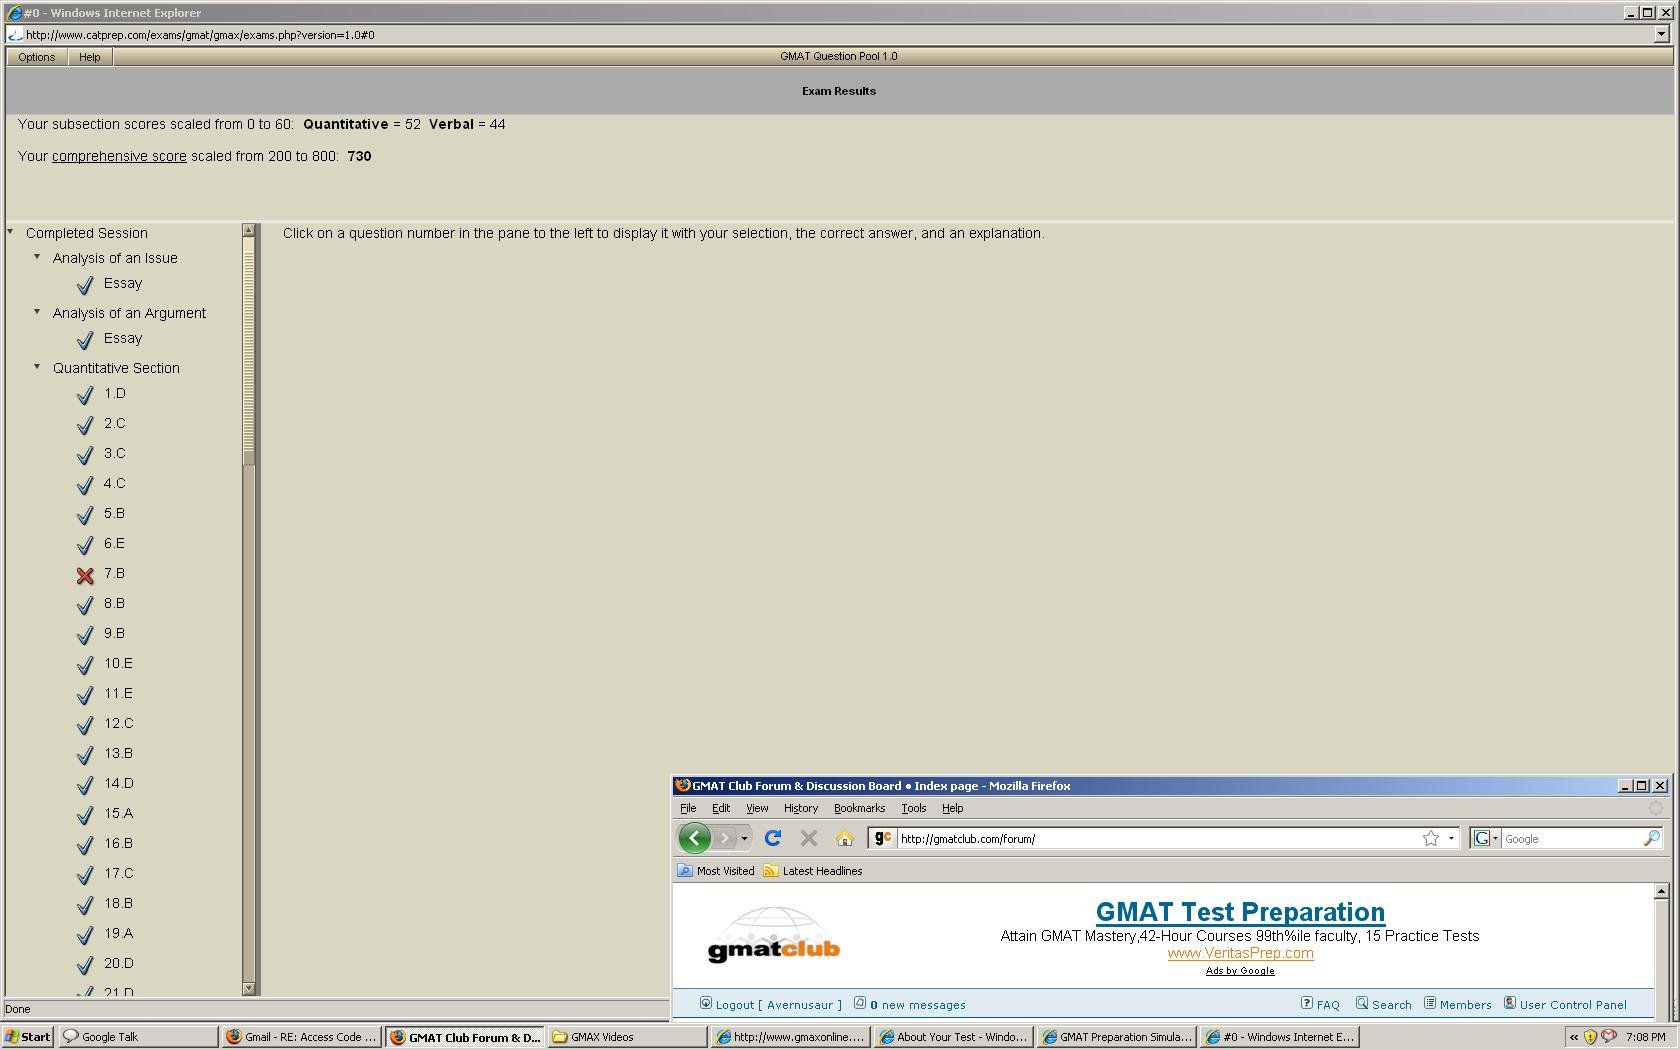Screen dimensions: 1680x1050
Task: Collapse the Quantitative Section tree node
Action: pyautogui.click(x=37, y=367)
